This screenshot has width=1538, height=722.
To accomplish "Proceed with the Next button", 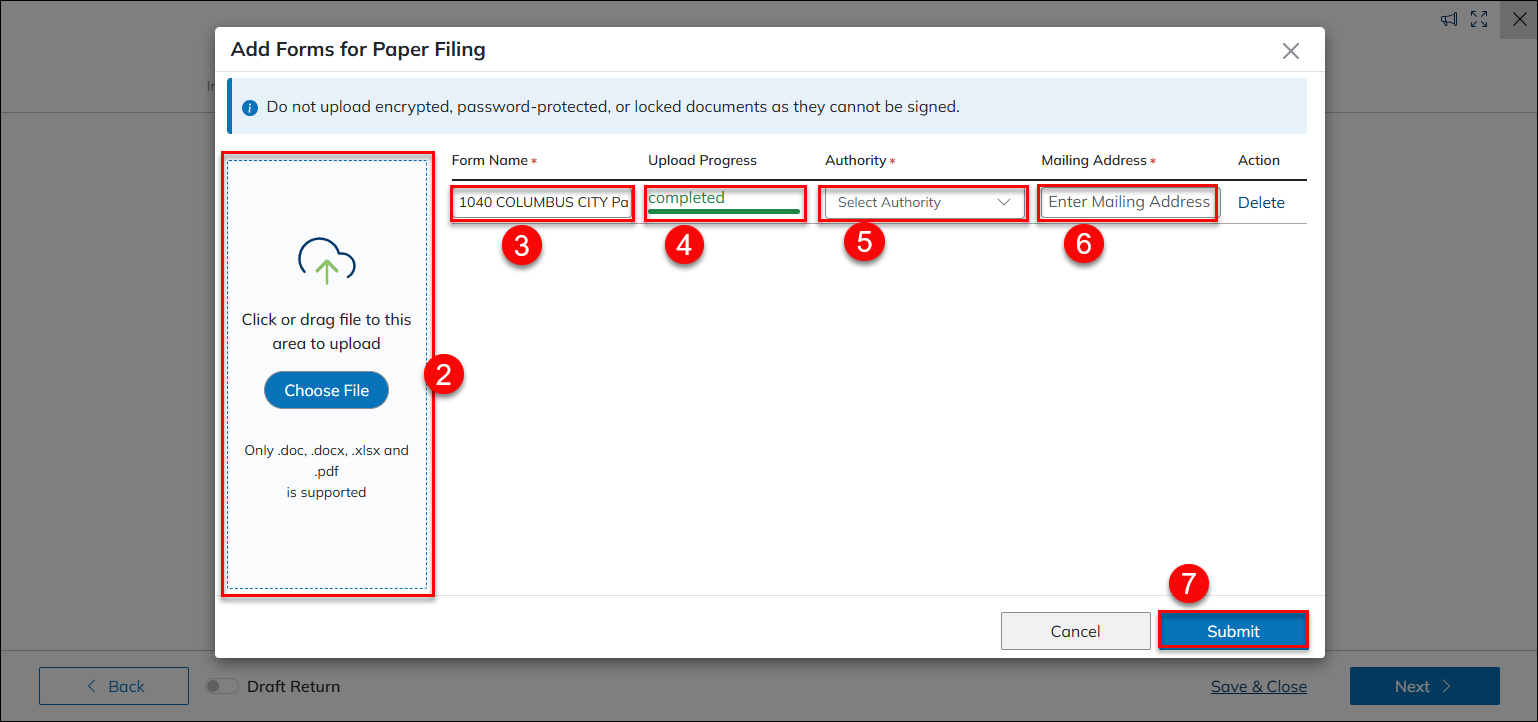I will (x=1424, y=686).
